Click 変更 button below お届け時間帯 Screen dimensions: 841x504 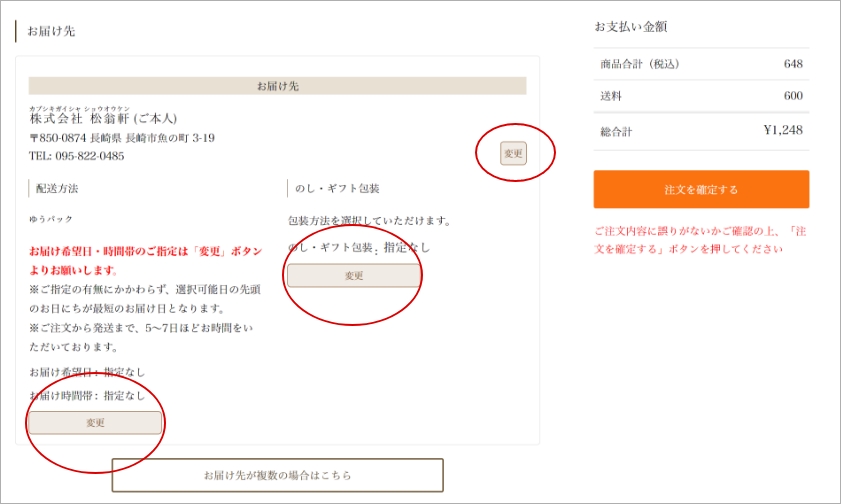pyautogui.click(x=95, y=423)
